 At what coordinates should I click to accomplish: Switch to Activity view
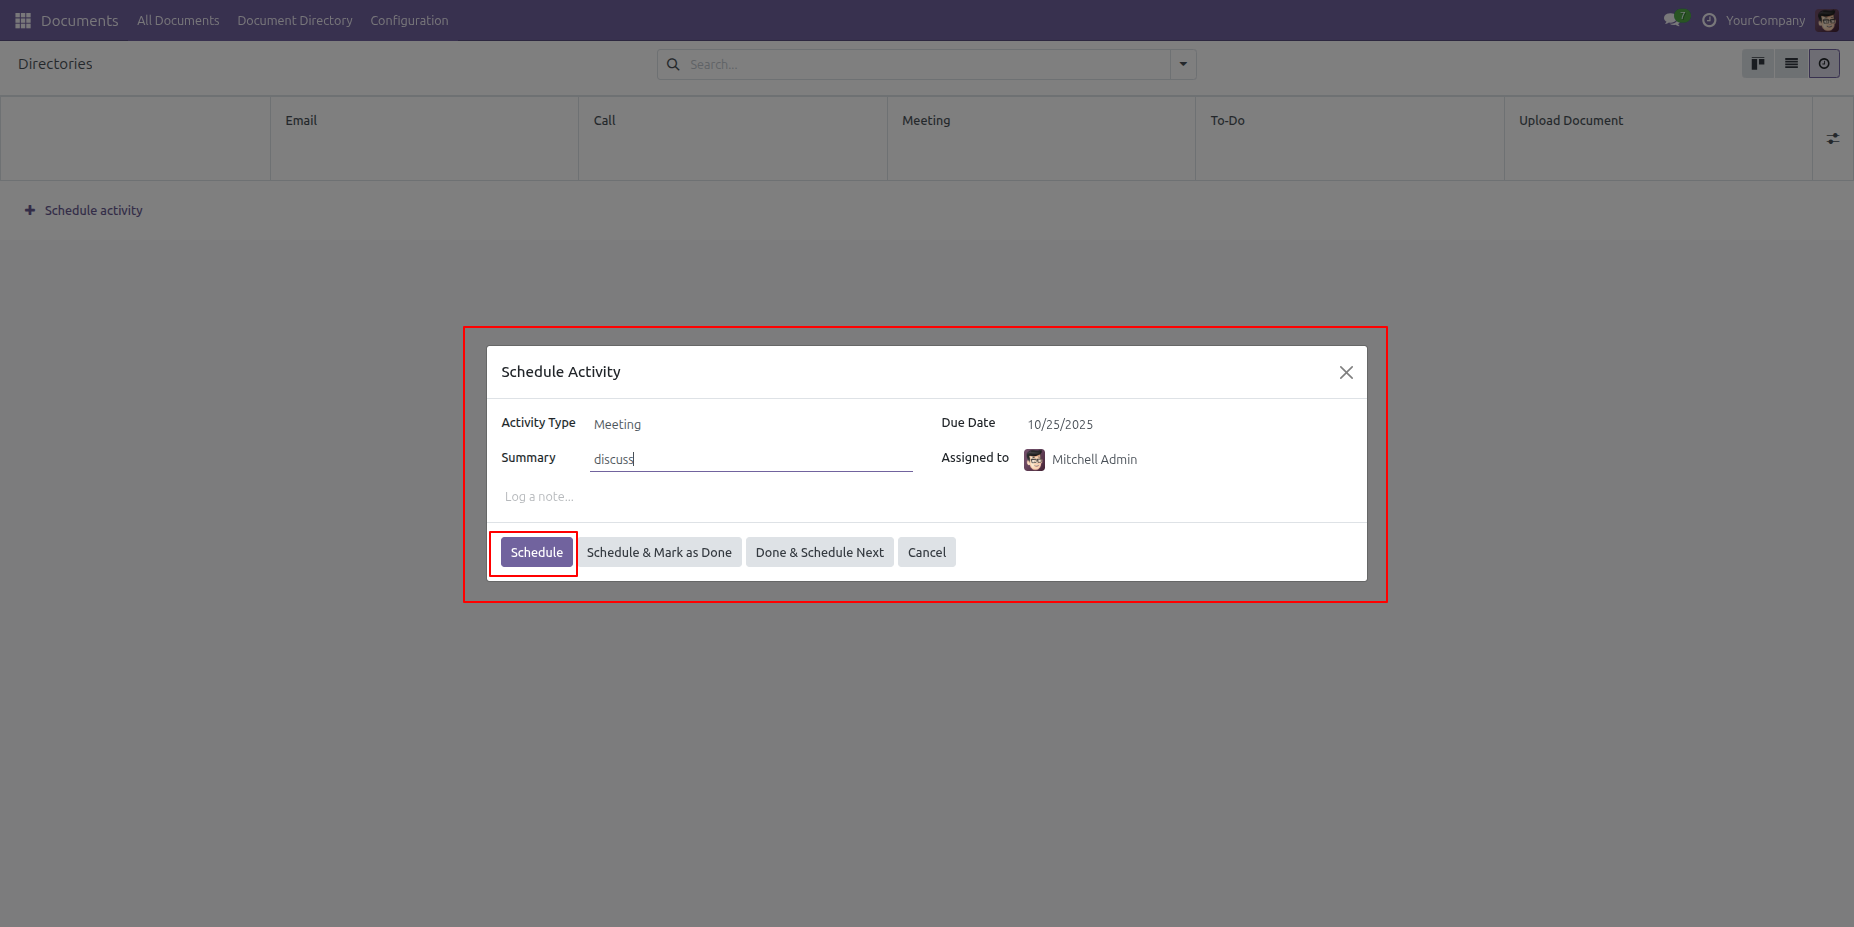click(x=1824, y=64)
